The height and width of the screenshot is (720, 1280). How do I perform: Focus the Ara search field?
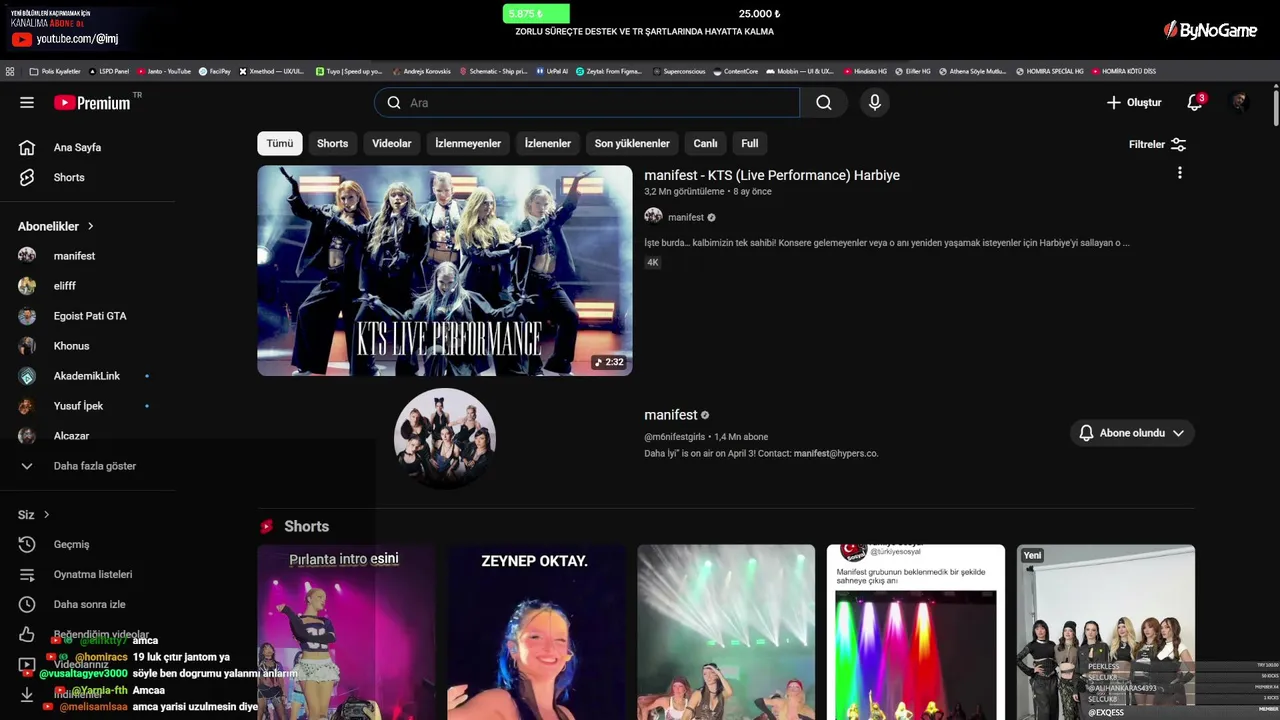tap(587, 103)
